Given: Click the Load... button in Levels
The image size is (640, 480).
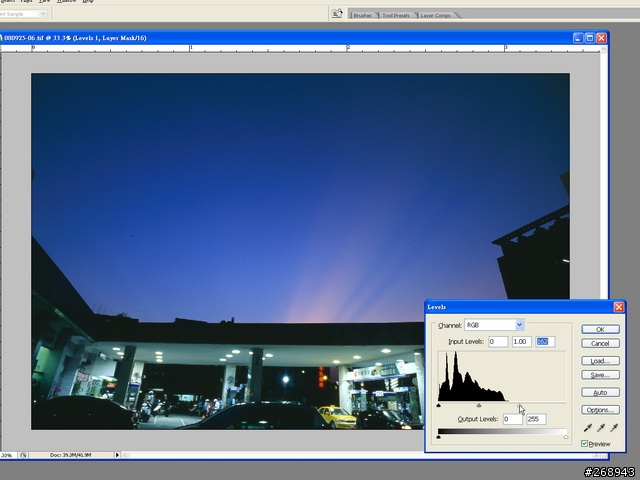Looking at the screenshot, I should tap(600, 361).
